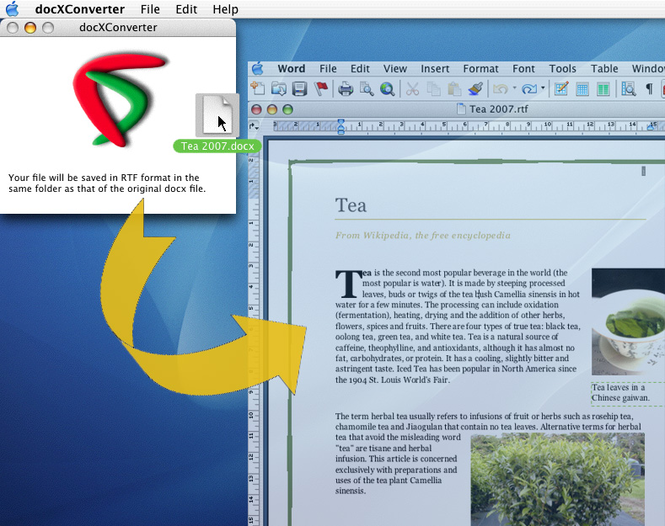This screenshot has width=665, height=526.
Task: Click the tea plant bush photo
Action: pos(558,479)
